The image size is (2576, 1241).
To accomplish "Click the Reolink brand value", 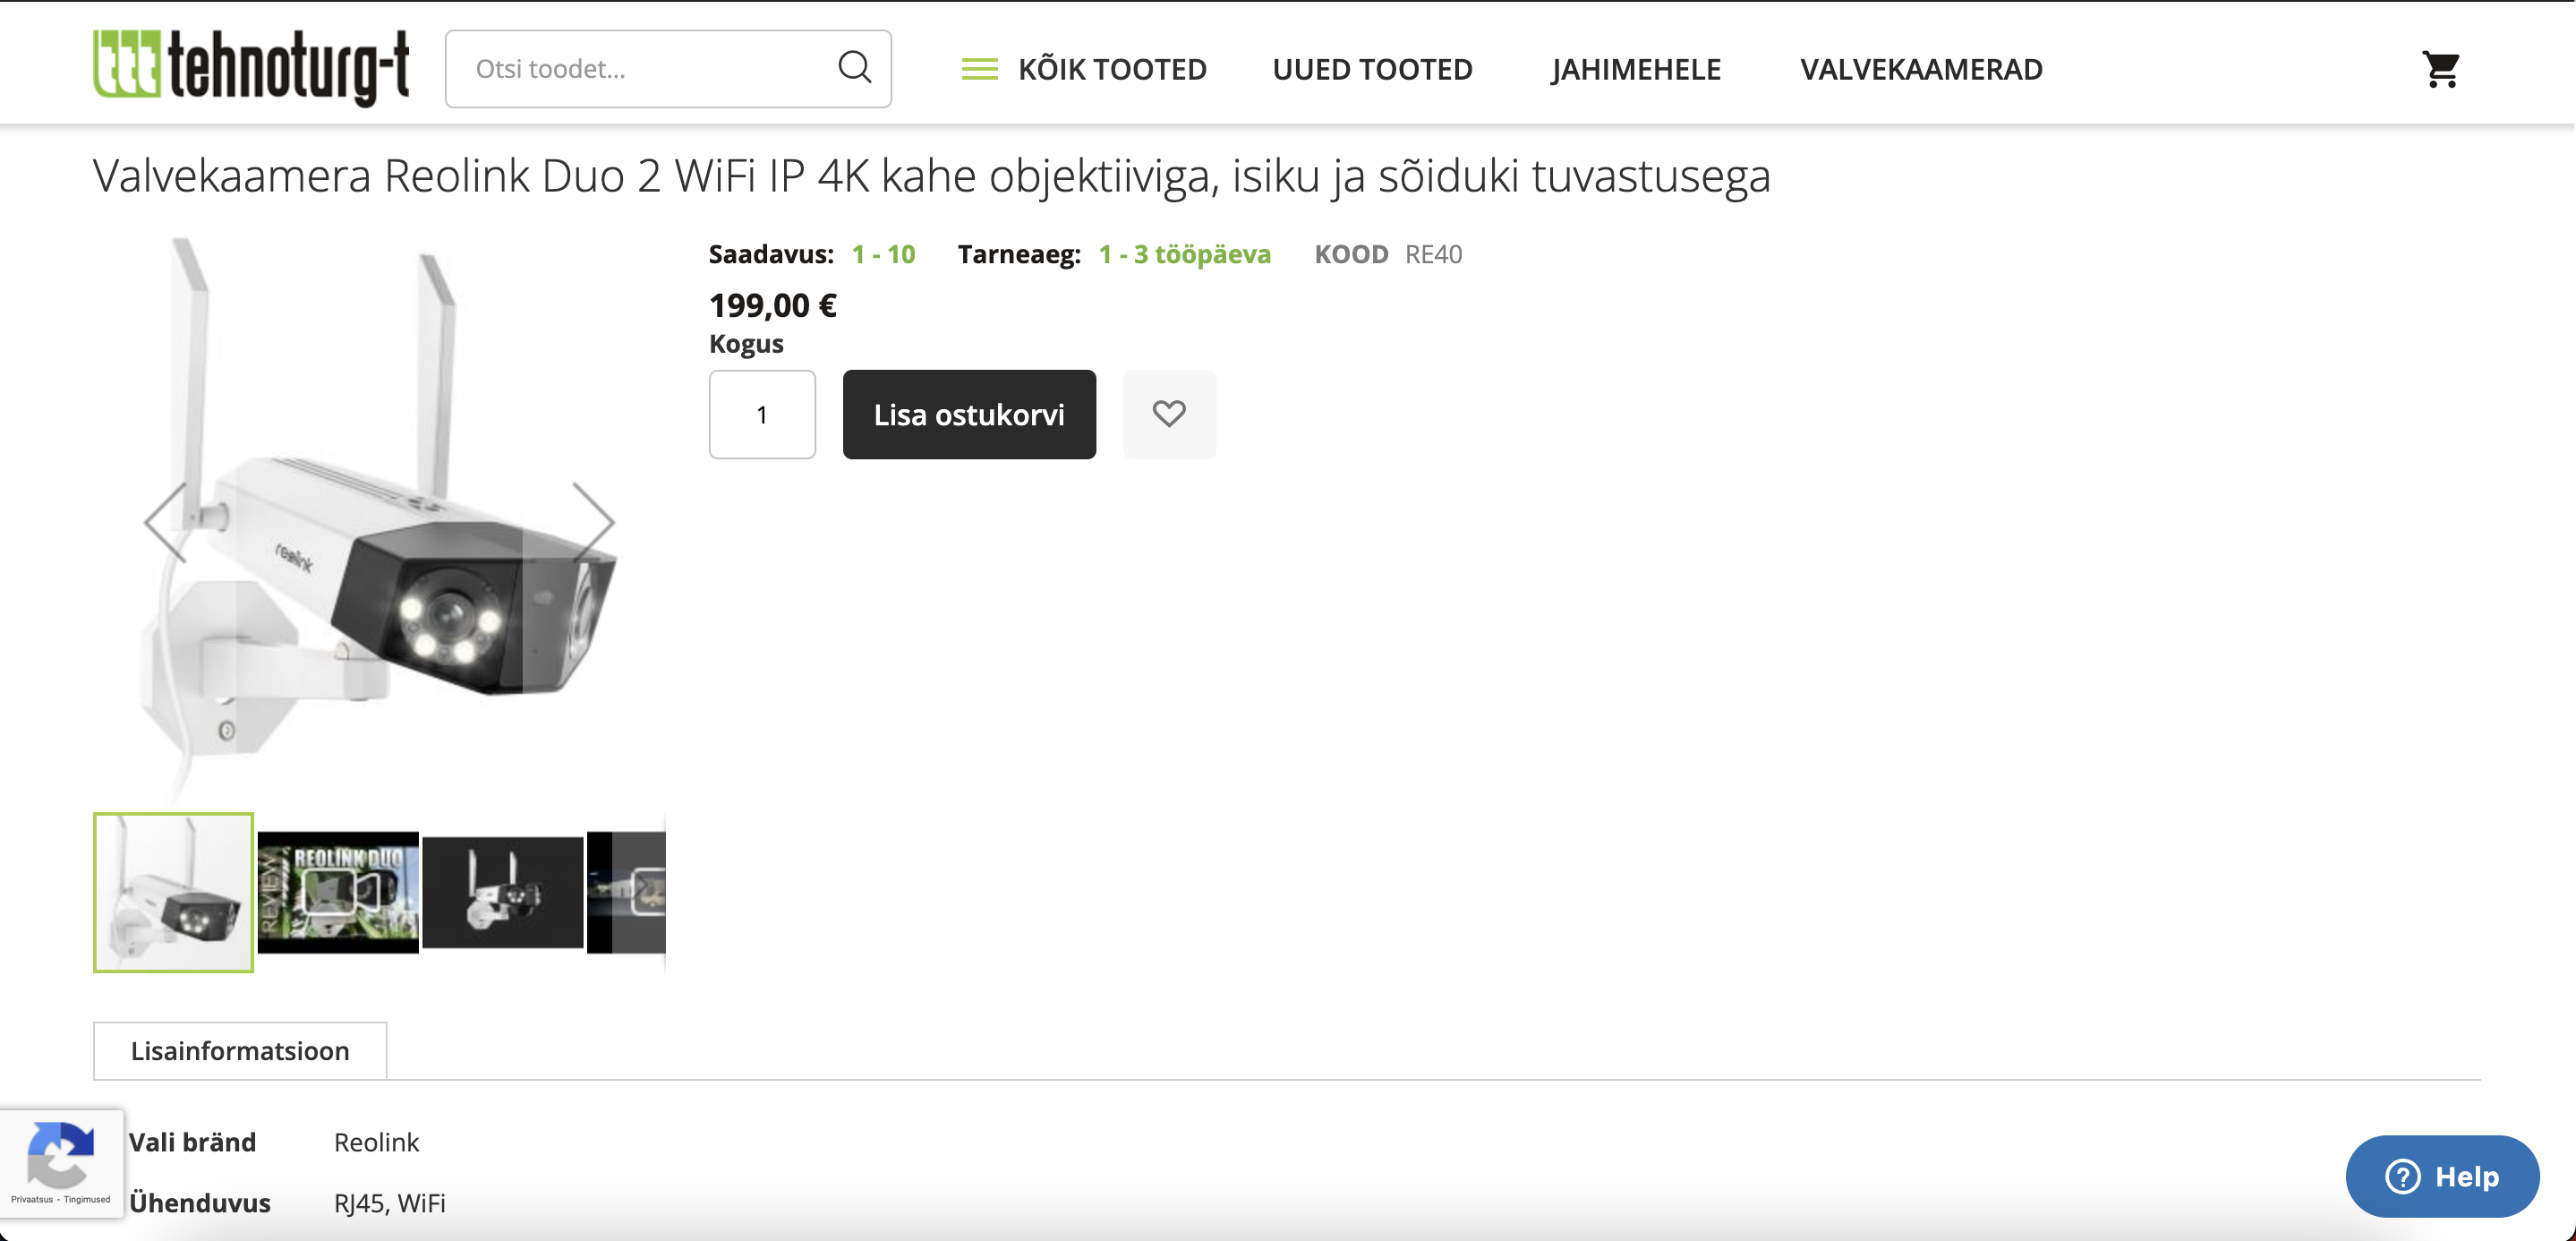I will pyautogui.click(x=376, y=1142).
